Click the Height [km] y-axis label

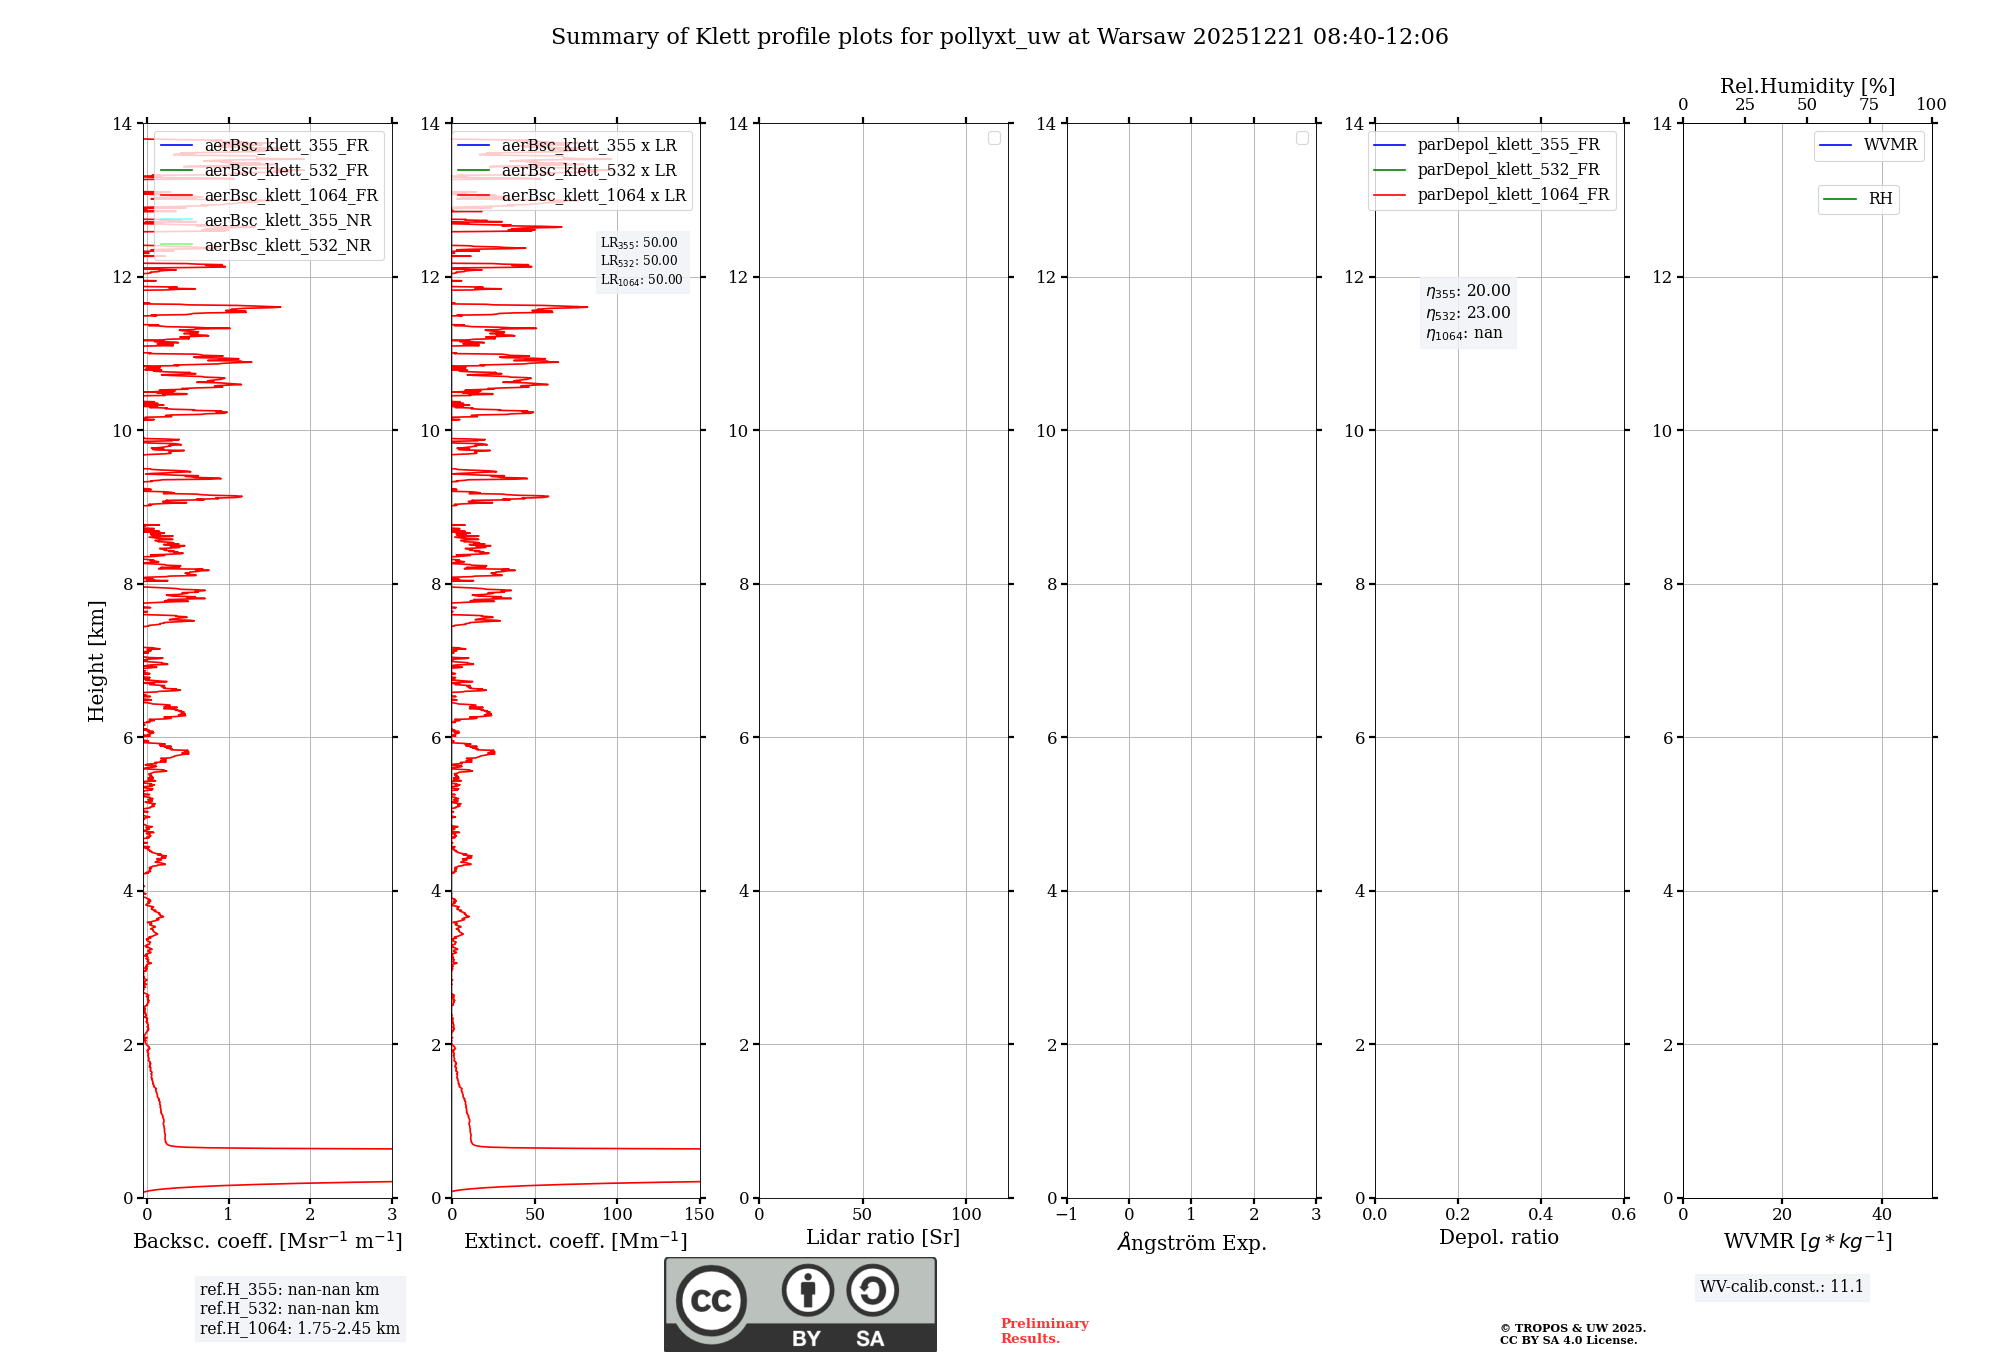pos(96,661)
